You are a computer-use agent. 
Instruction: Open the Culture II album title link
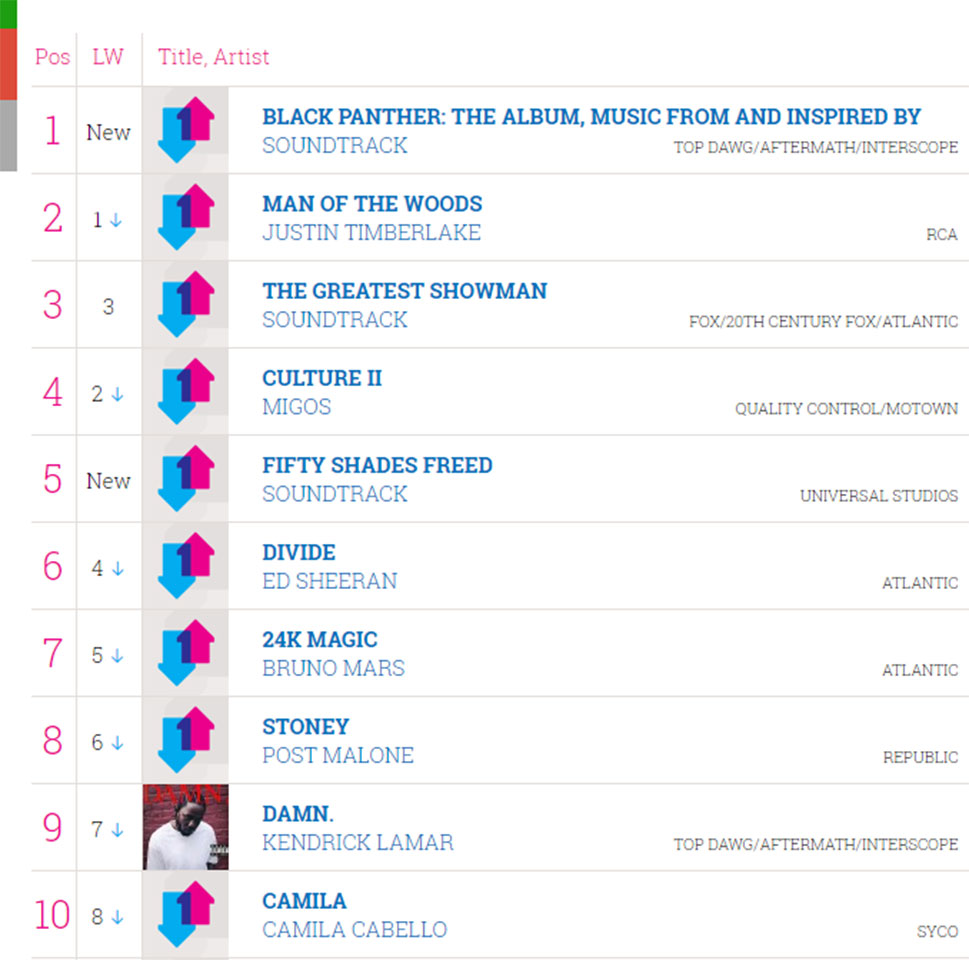(x=322, y=378)
